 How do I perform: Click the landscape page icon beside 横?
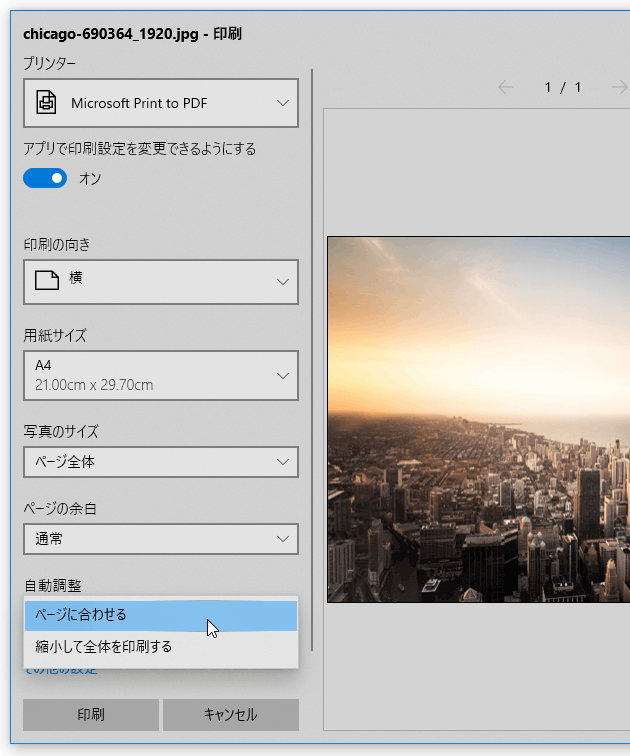[x=47, y=280]
